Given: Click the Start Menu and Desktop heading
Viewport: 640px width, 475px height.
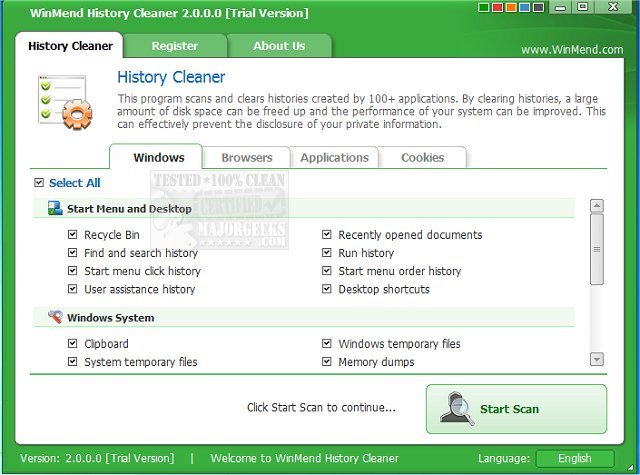Looking at the screenshot, I should (129, 209).
